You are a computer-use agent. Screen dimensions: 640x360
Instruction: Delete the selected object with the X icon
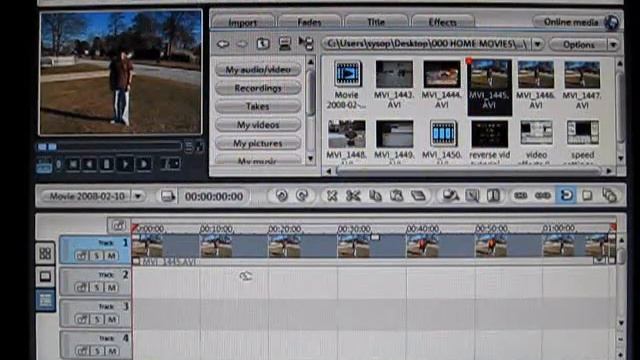pos(332,196)
